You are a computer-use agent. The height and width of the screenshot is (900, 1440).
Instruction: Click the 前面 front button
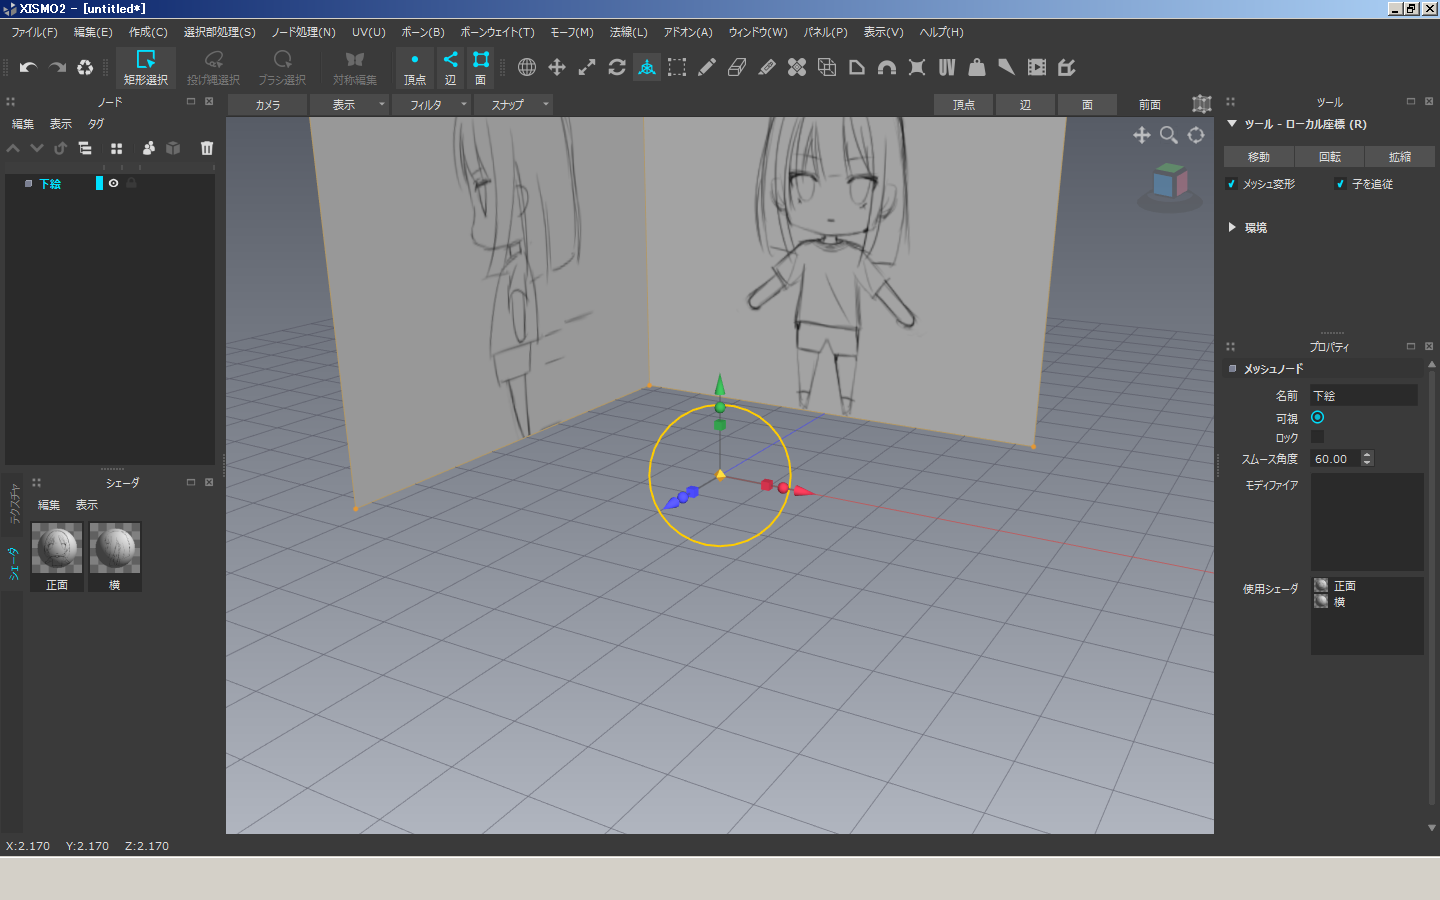[x=1150, y=104]
